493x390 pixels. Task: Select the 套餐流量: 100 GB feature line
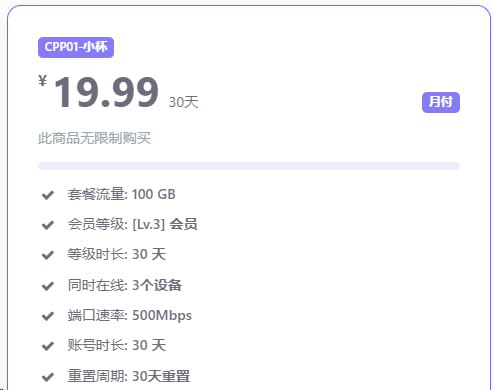[121, 194]
